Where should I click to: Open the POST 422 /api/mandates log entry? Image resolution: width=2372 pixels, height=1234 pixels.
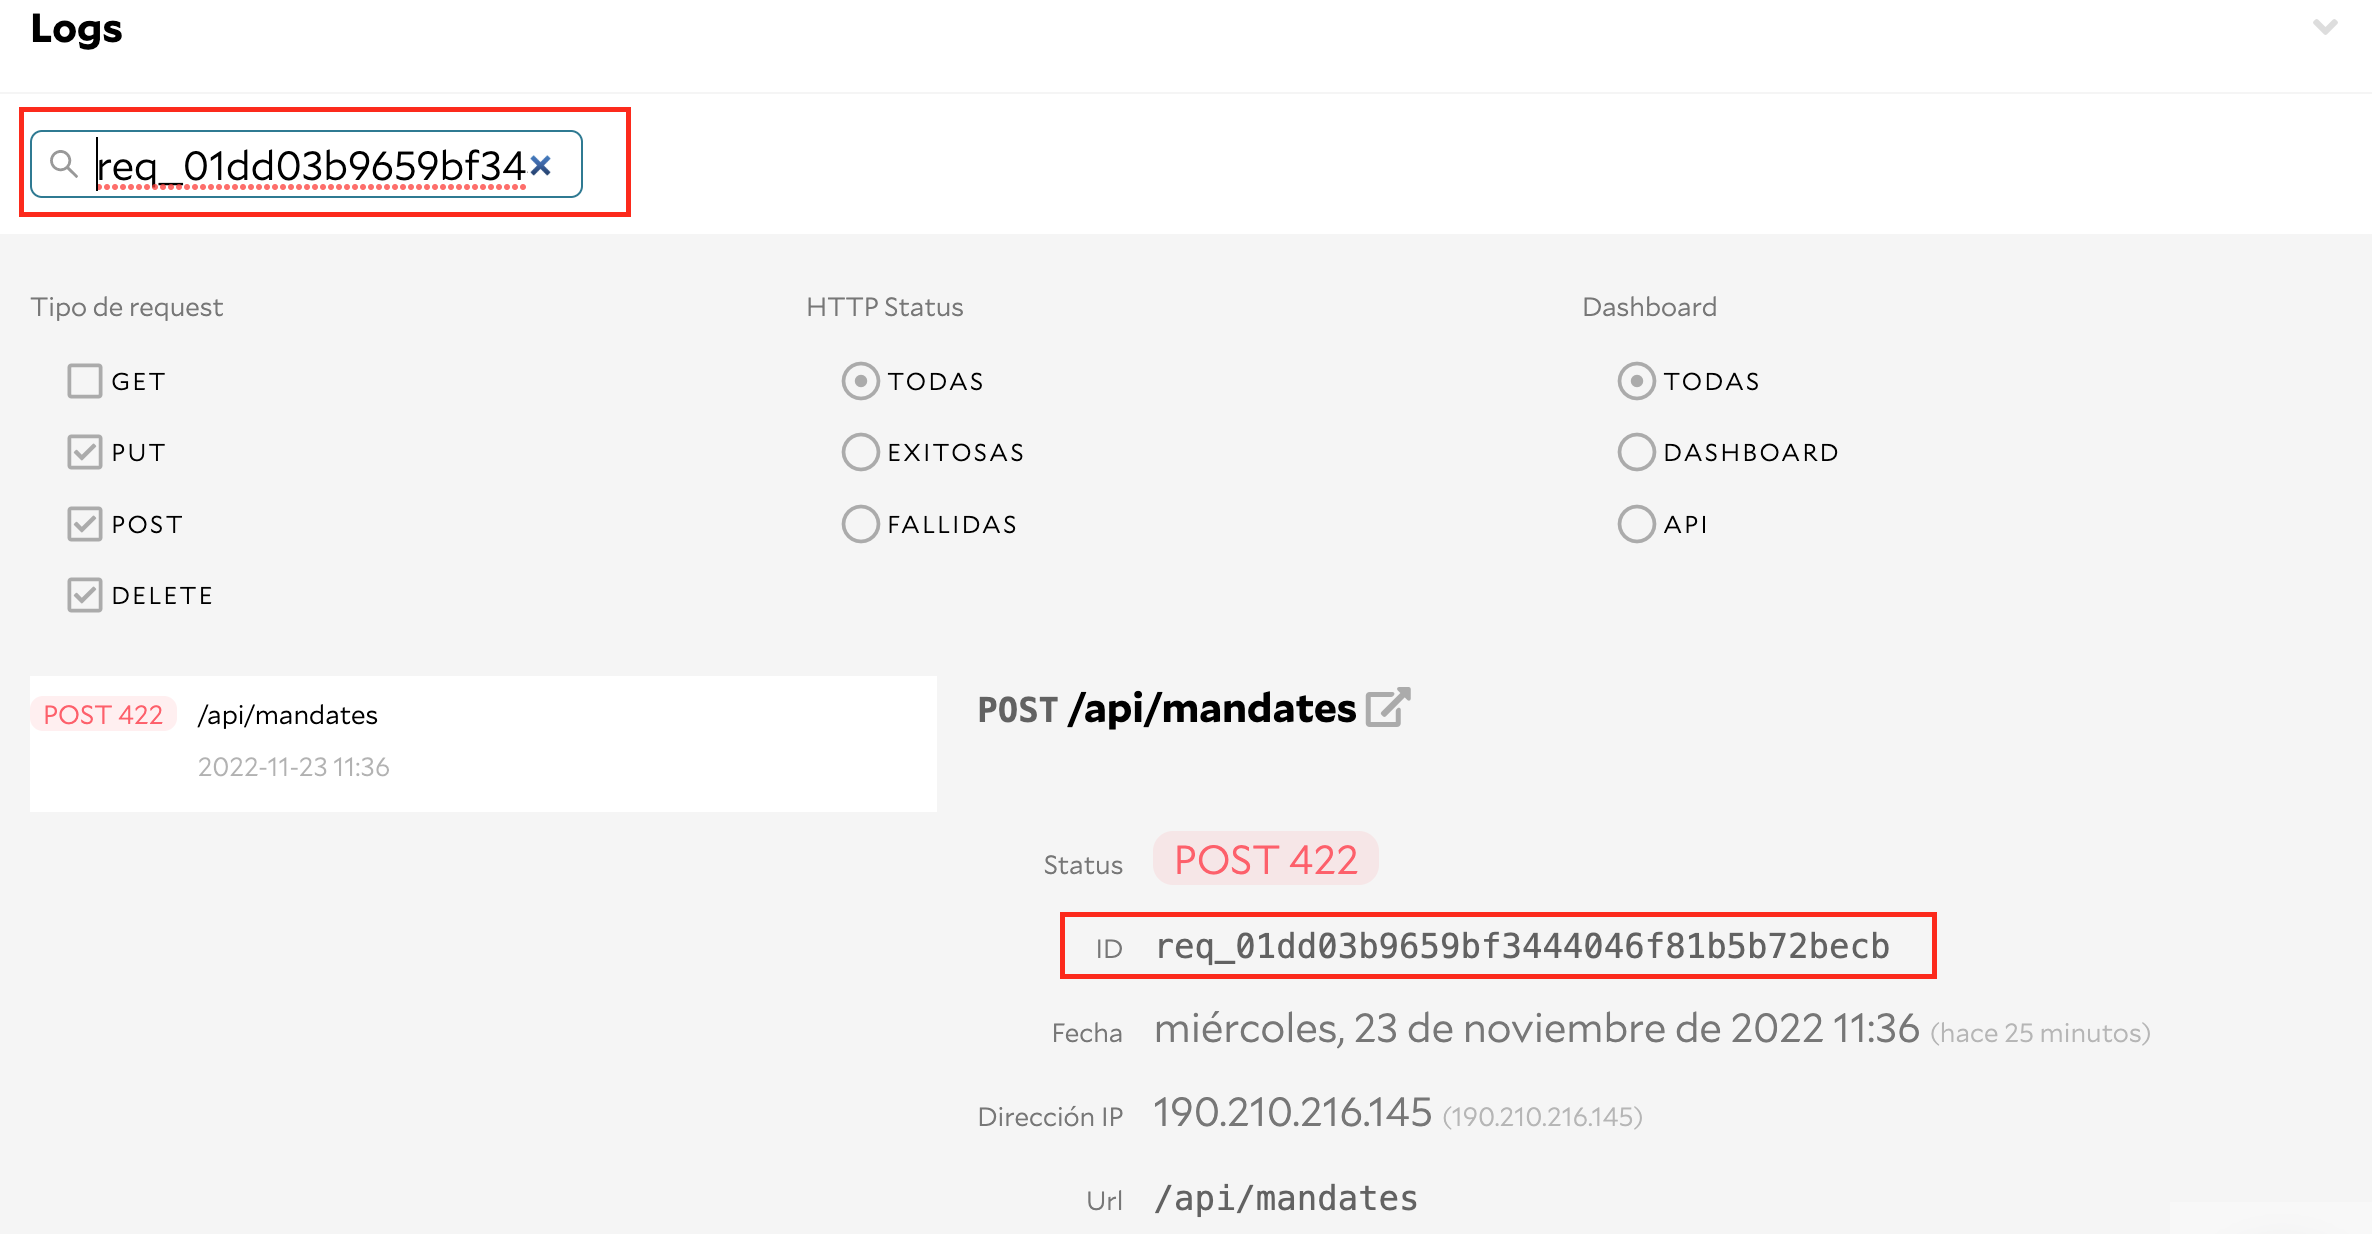click(x=483, y=743)
